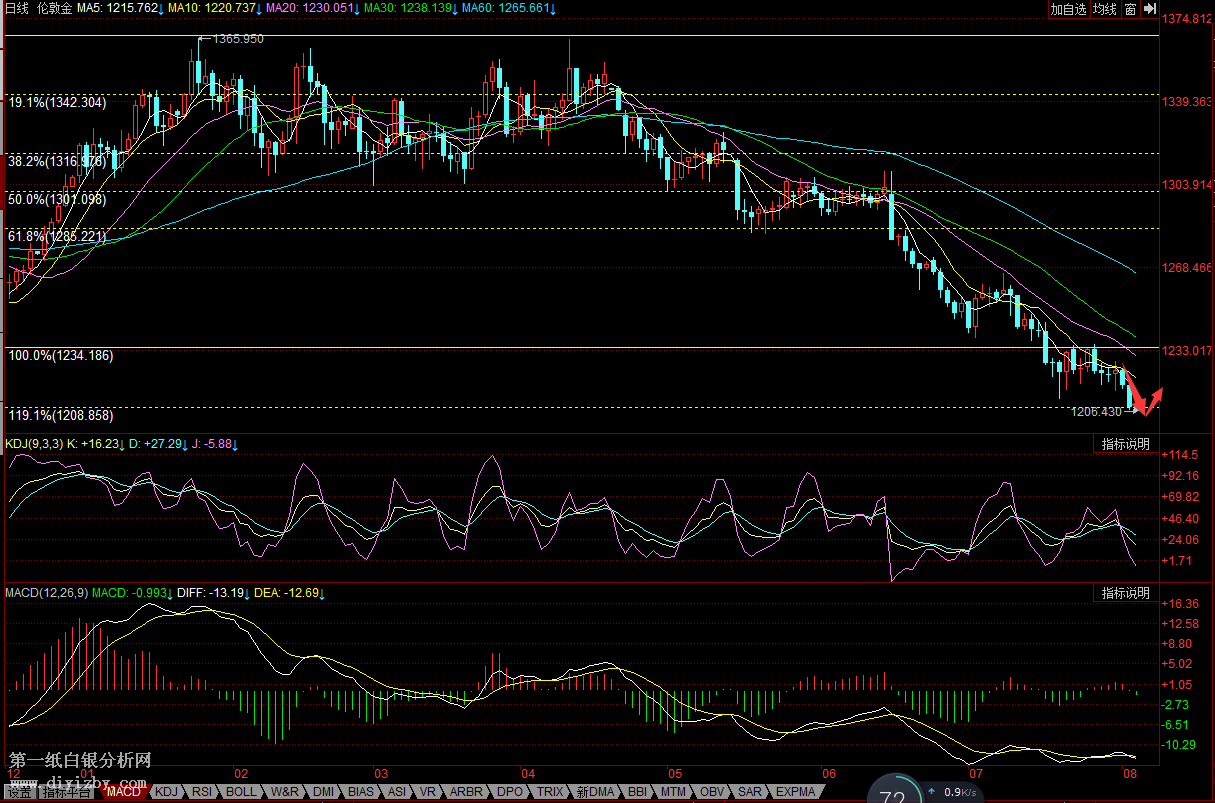Click the MA5: 1215.762 readout
The width and height of the screenshot is (1215, 803).
coord(119,8)
